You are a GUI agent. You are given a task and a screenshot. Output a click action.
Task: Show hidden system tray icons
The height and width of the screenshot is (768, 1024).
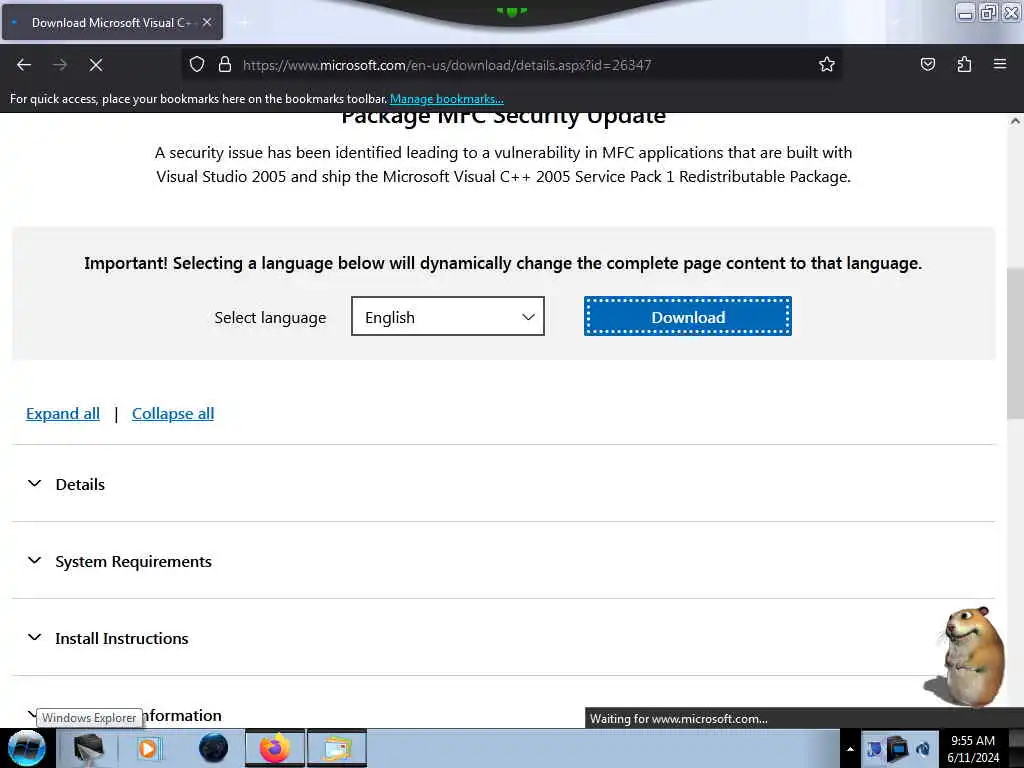click(x=850, y=749)
